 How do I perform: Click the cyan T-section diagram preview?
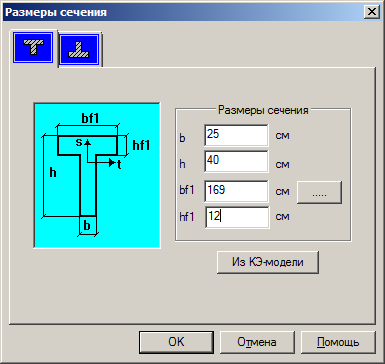97,175
